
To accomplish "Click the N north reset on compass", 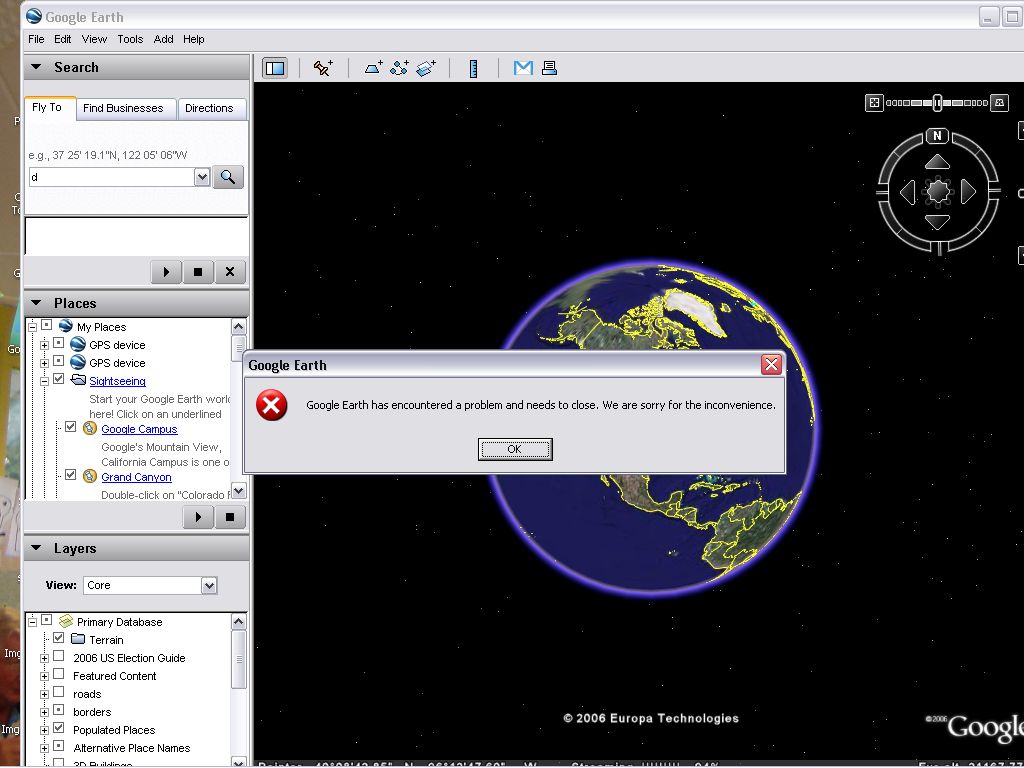I will (937, 136).
